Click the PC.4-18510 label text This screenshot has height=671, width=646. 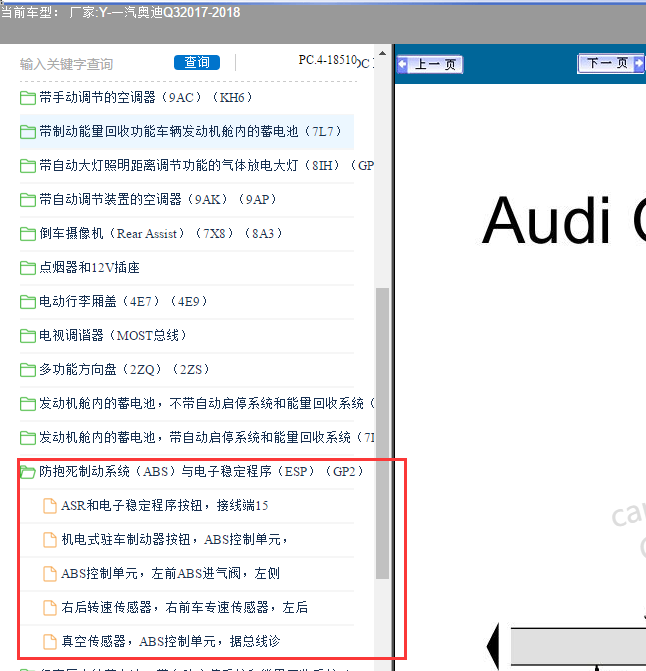[x=327, y=60]
